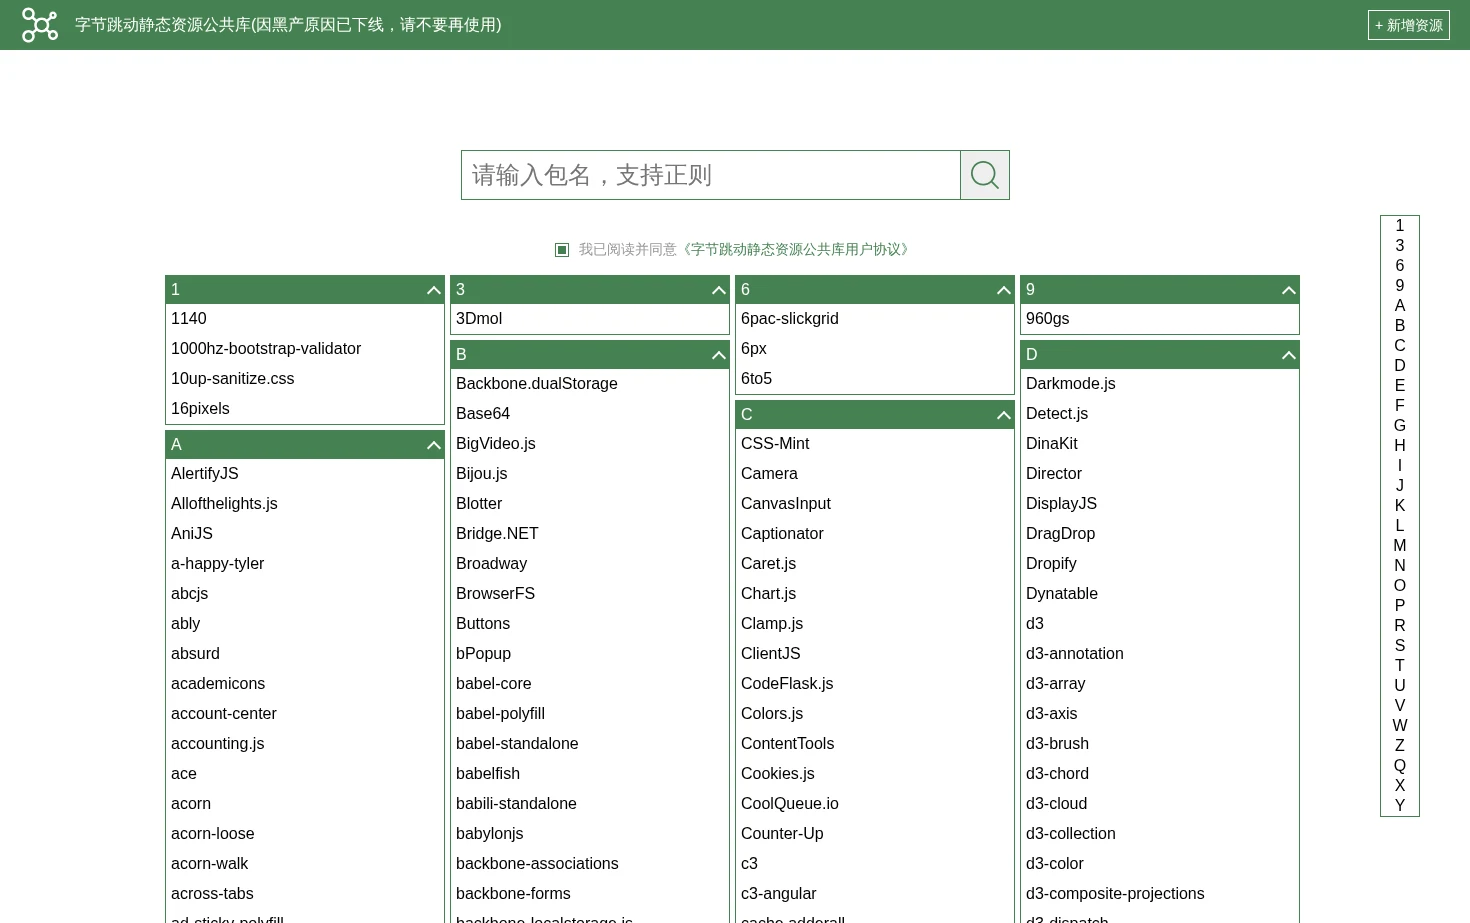Select CanvasInput entry

pyautogui.click(x=786, y=504)
